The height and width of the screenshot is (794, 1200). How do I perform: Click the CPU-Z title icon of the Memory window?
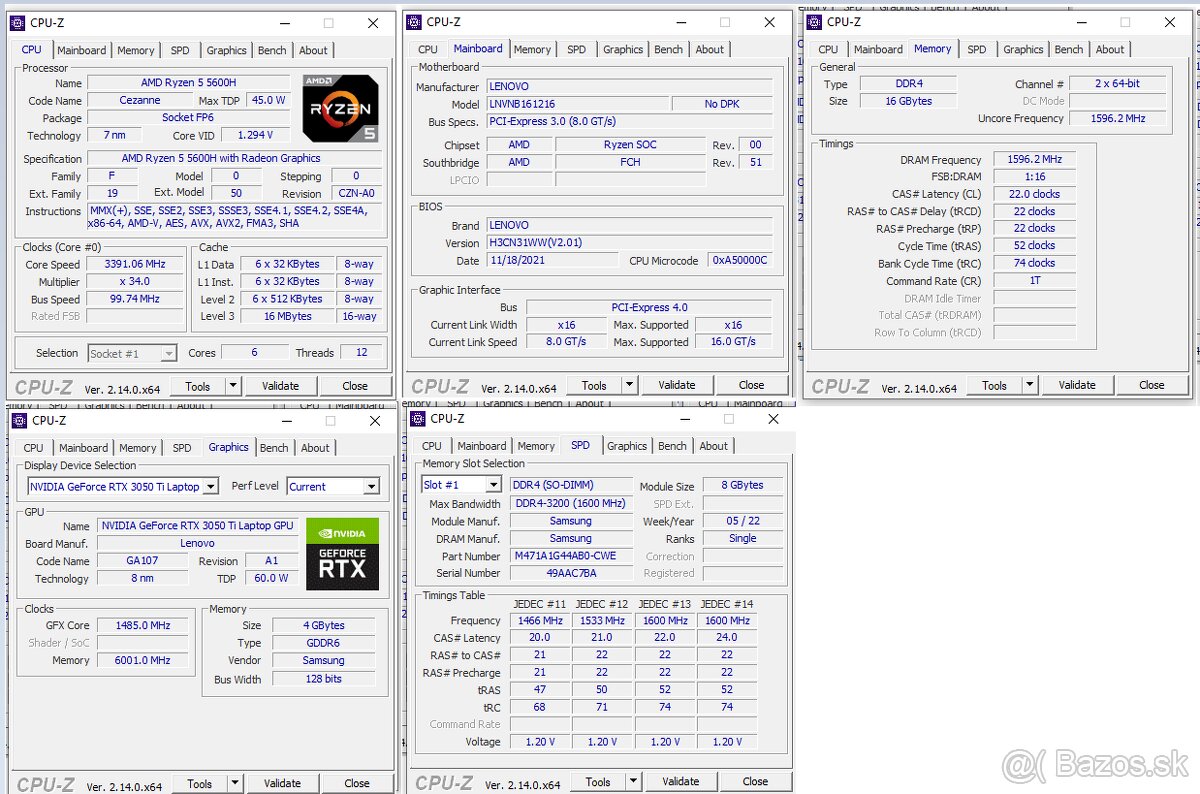[x=815, y=21]
